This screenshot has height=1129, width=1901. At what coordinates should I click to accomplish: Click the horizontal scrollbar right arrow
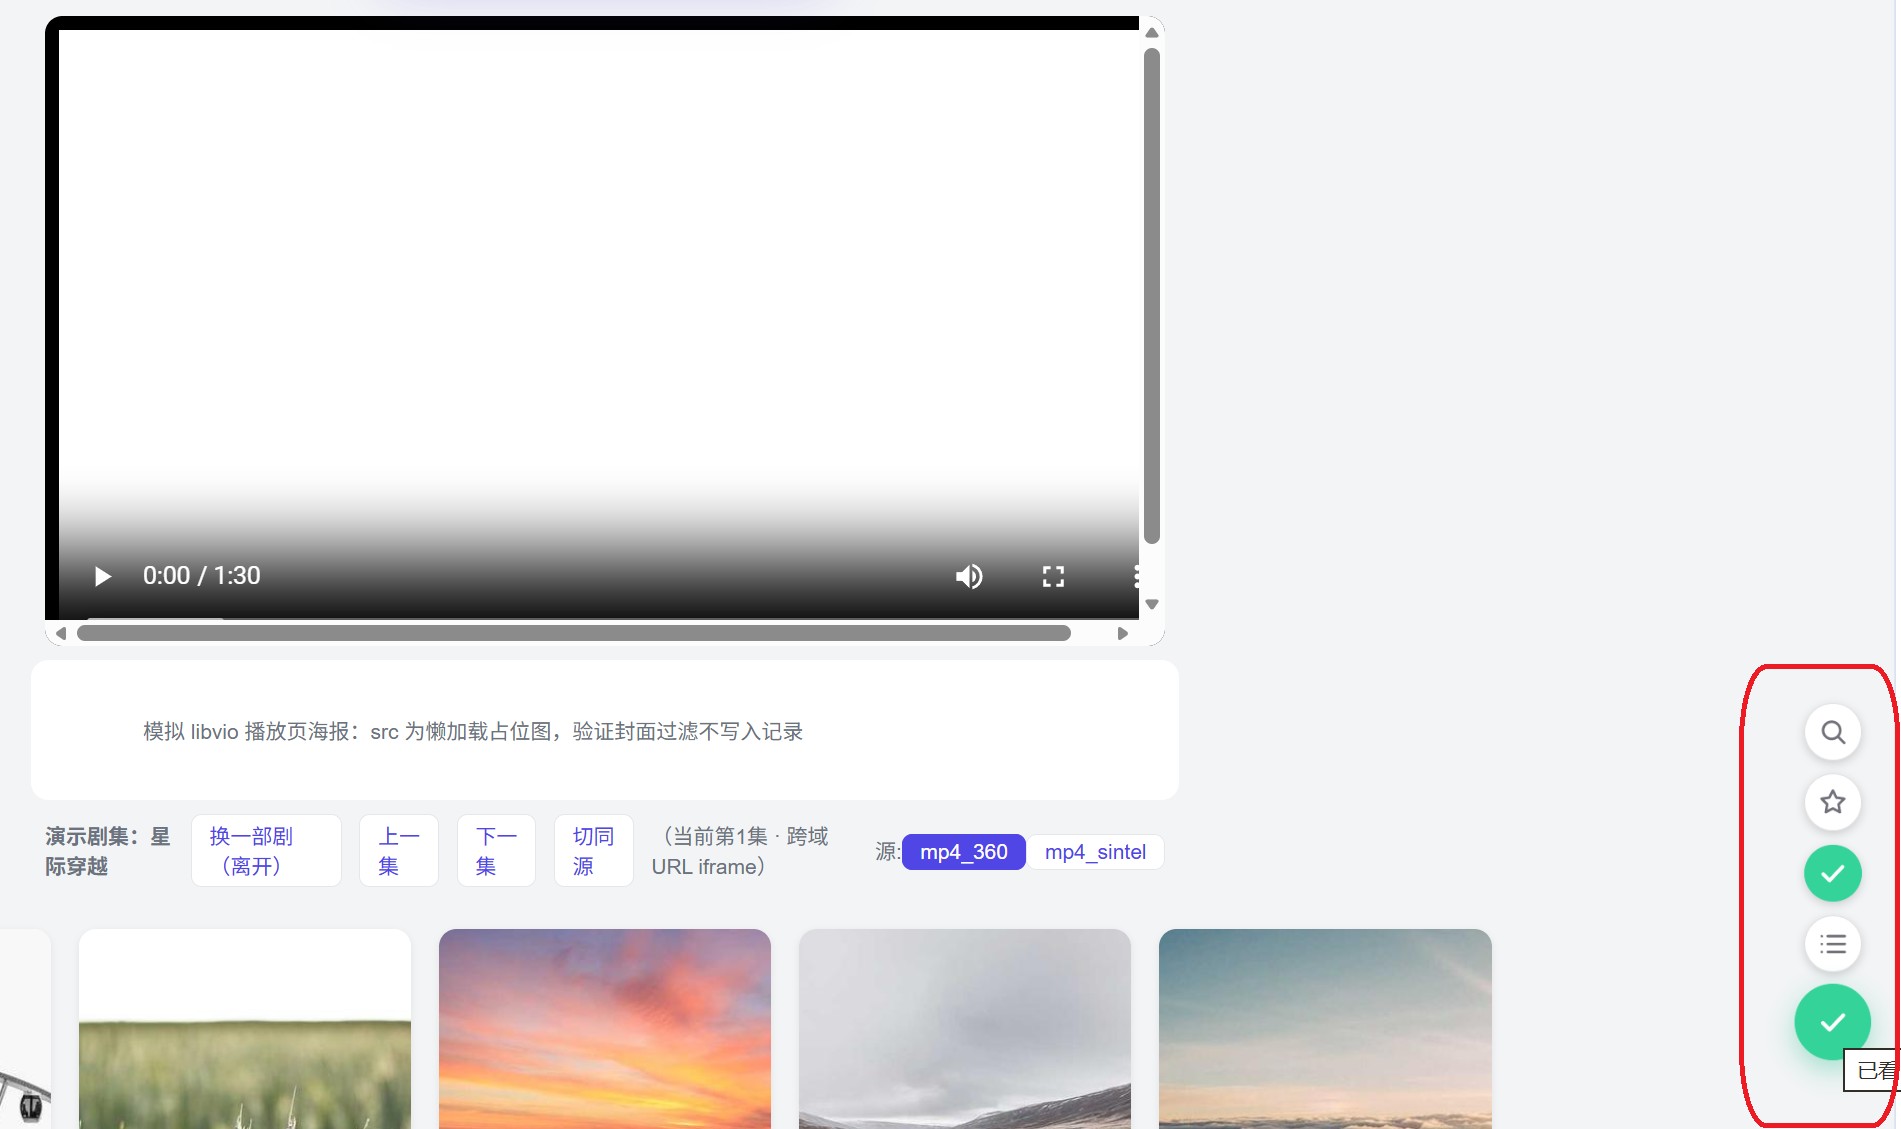click(1123, 633)
